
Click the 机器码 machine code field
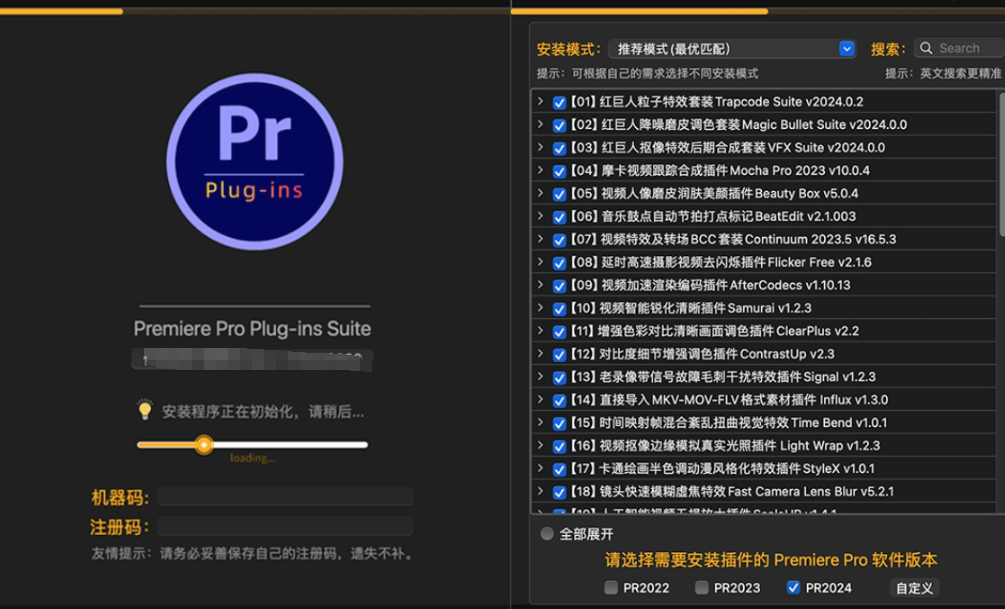pyautogui.click(x=285, y=497)
